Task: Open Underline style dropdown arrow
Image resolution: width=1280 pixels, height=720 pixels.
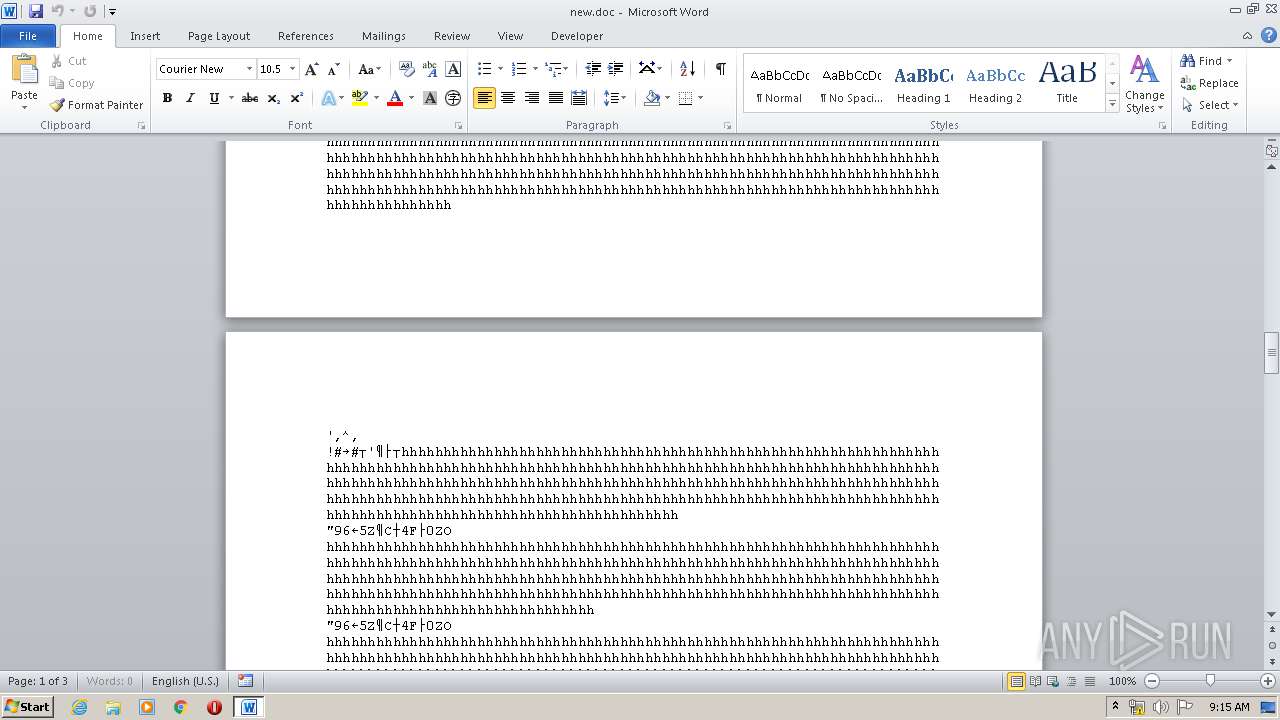Action: pos(231,98)
